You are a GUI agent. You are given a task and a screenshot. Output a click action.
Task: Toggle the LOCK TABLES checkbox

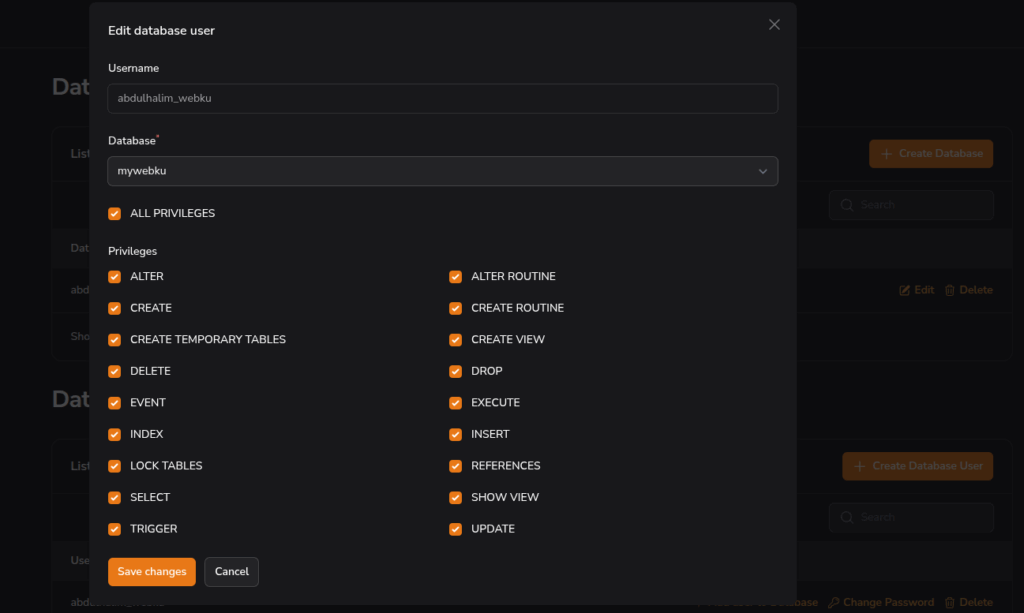(115, 466)
